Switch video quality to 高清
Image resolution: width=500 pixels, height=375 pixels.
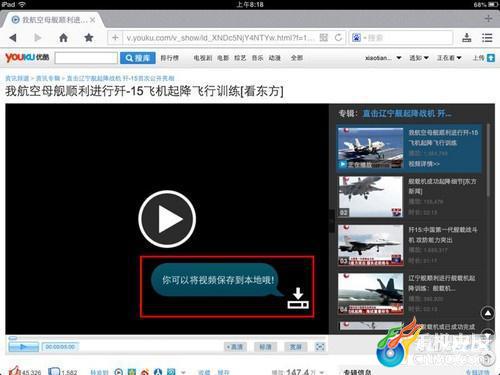tap(235, 347)
